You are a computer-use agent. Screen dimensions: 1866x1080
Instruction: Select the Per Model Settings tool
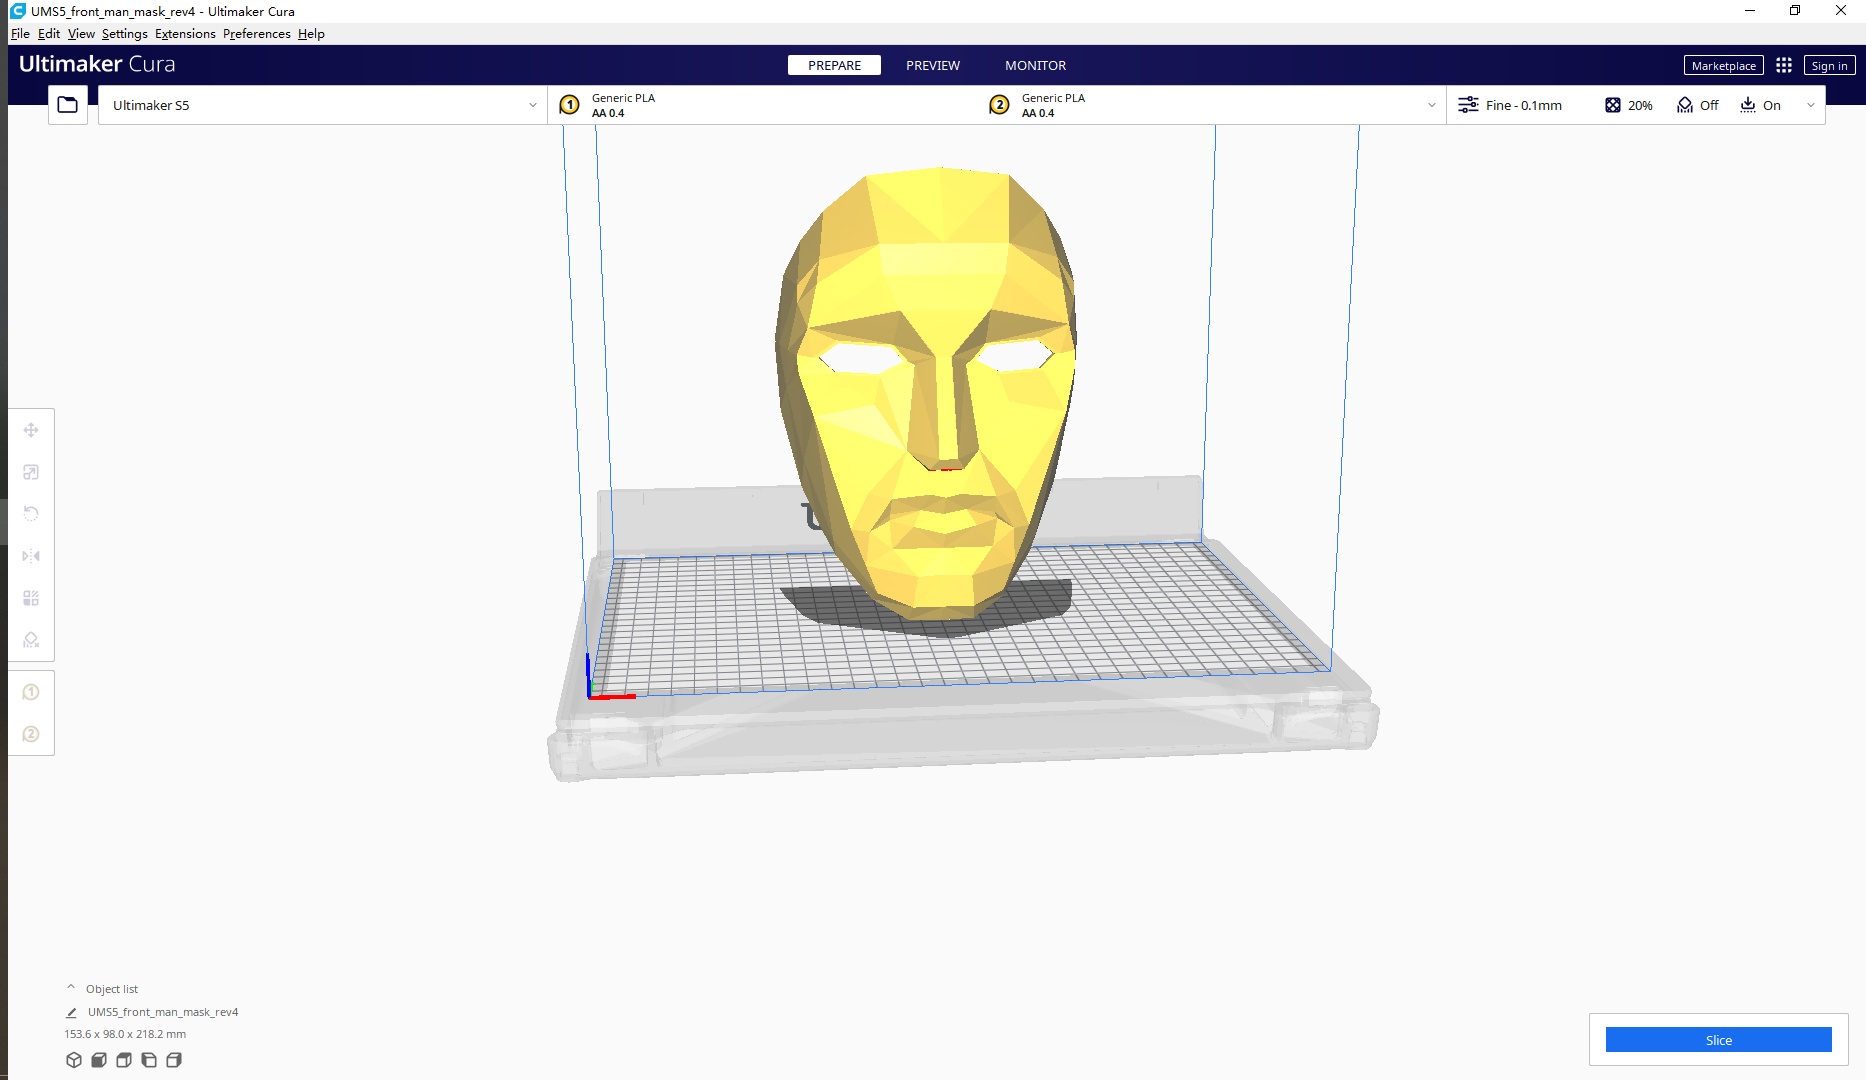coord(31,598)
